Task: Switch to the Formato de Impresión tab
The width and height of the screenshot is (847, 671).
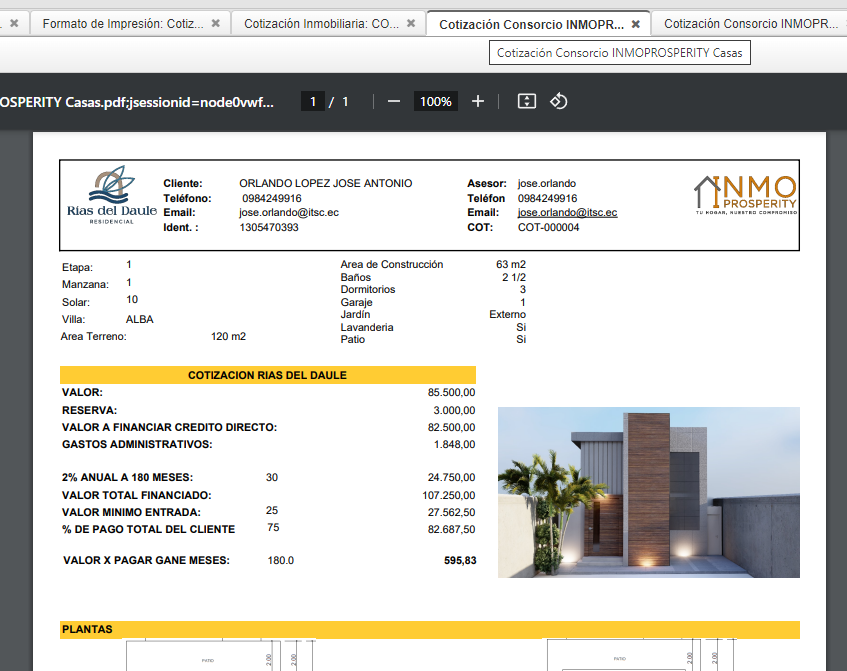Action: (123, 23)
